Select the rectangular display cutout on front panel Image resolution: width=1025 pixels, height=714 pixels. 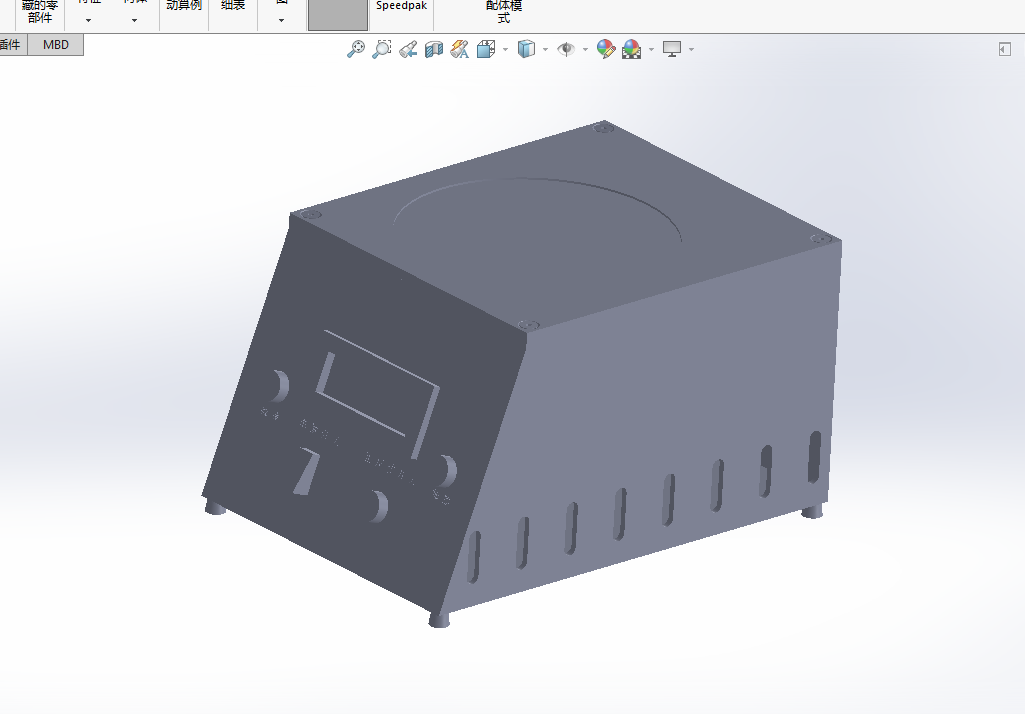378,394
